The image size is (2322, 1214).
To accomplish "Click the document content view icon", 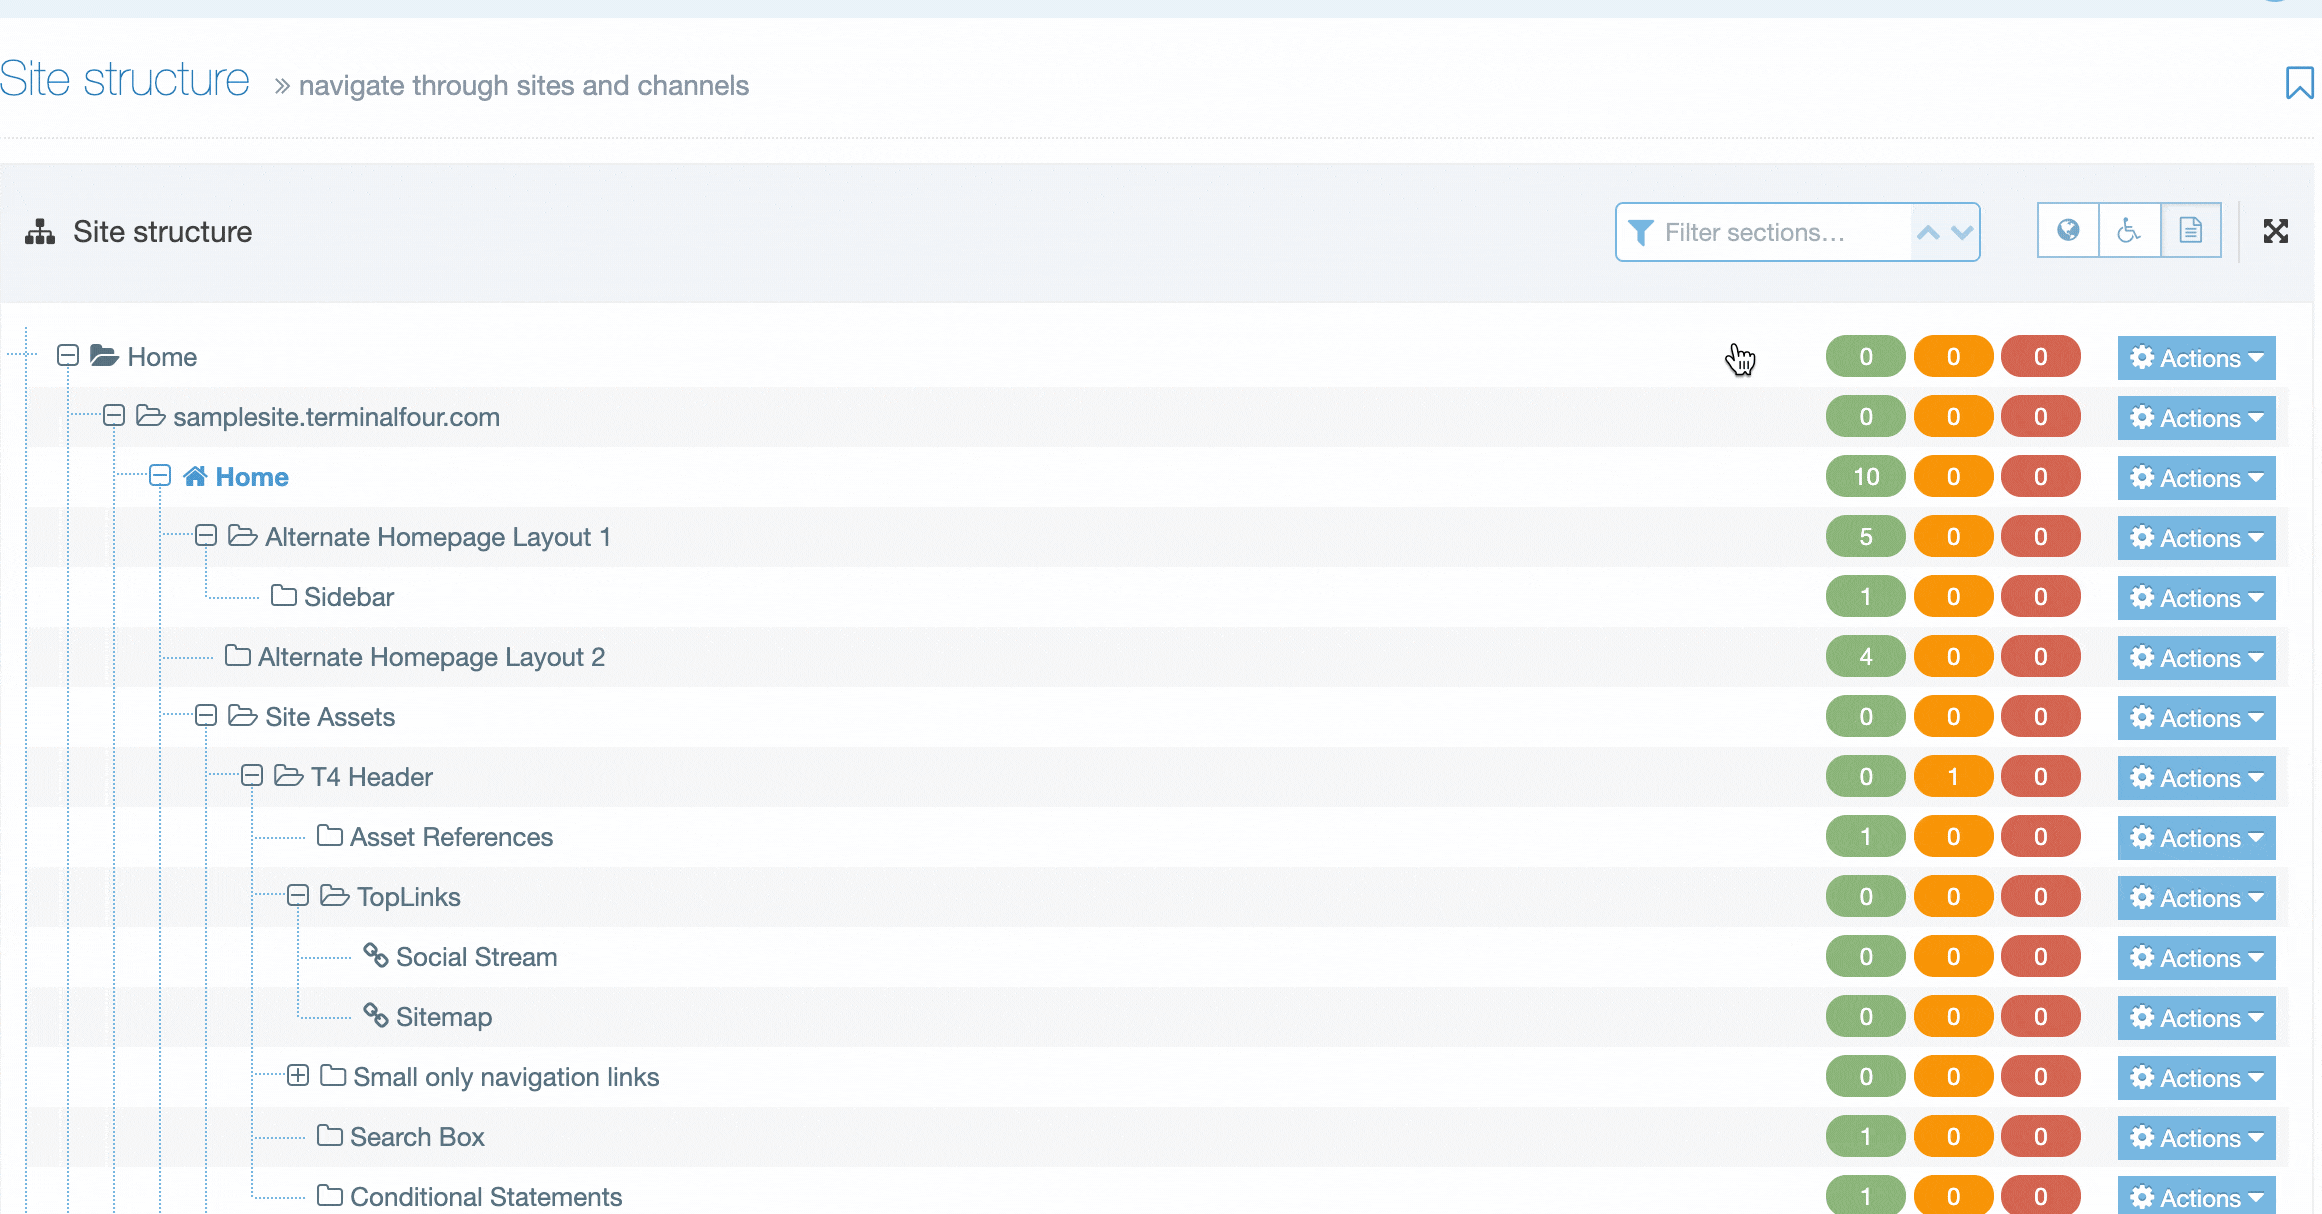I will pyautogui.click(x=2190, y=231).
